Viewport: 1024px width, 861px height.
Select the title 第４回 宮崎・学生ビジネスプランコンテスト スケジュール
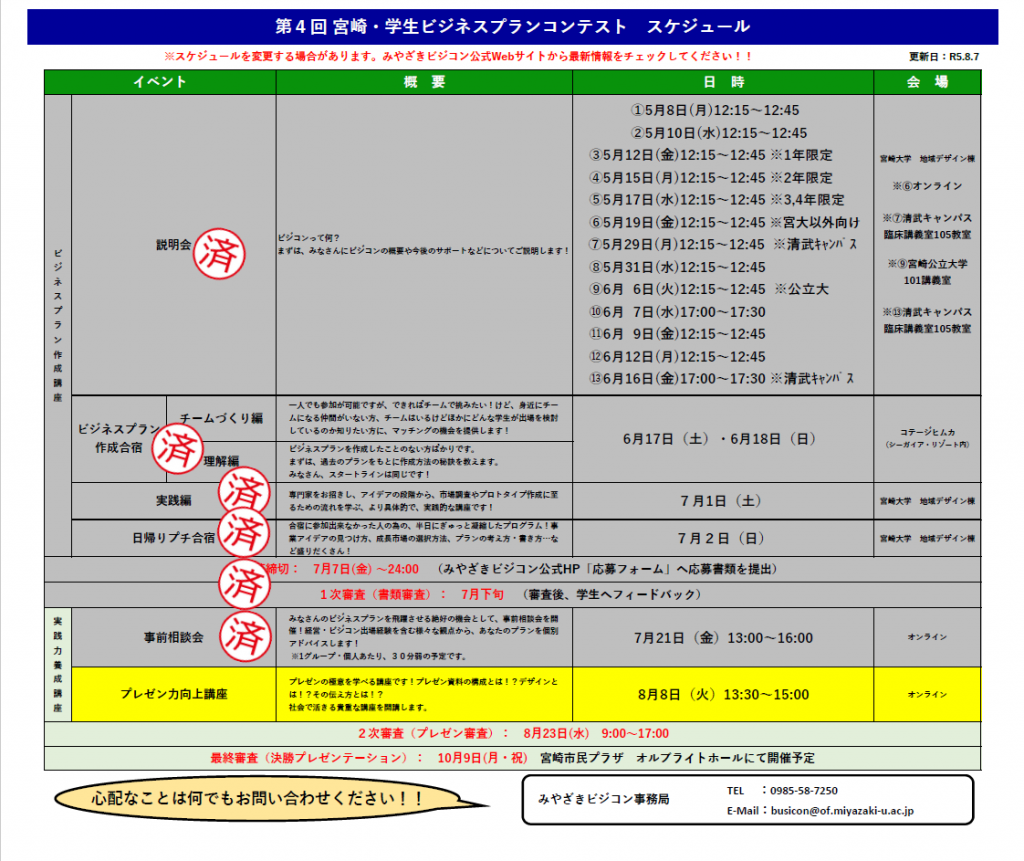coord(513,27)
